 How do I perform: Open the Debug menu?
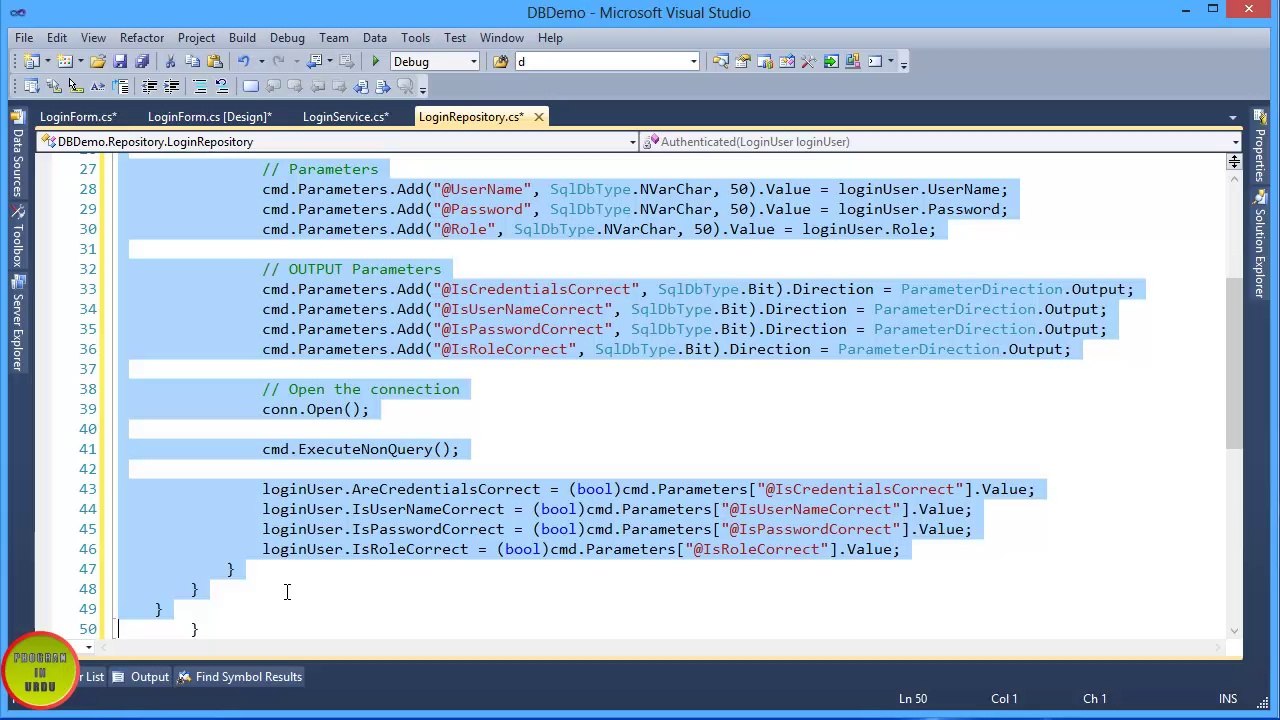[x=287, y=37]
